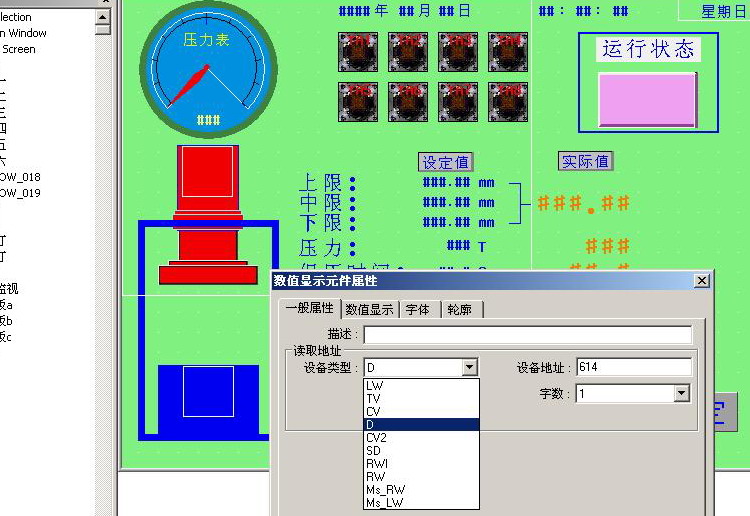Switch to the 数值显示 tab
The height and width of the screenshot is (516, 750).
(x=369, y=310)
